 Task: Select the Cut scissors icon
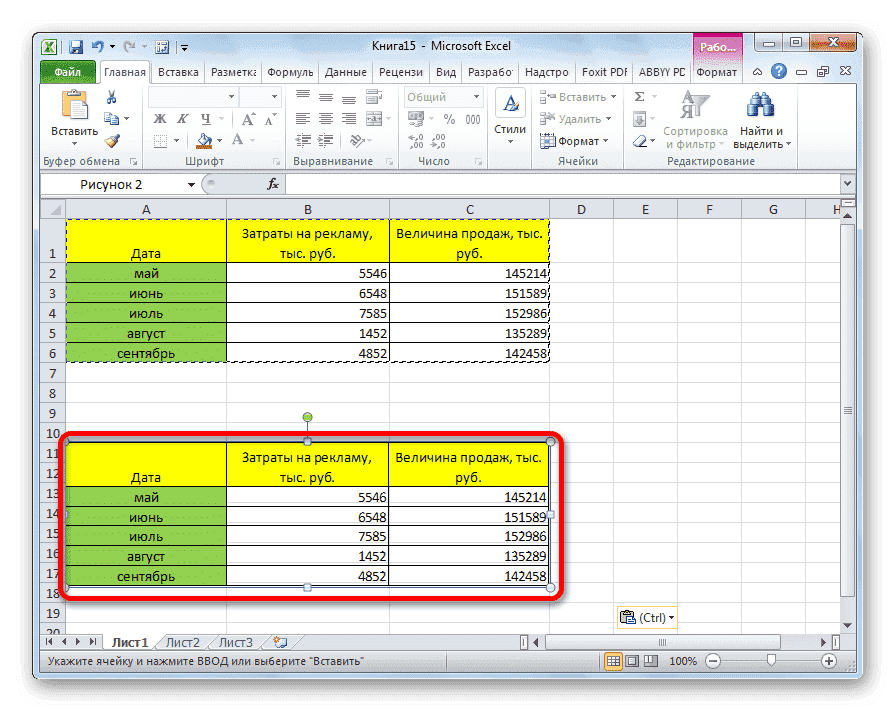(111, 97)
